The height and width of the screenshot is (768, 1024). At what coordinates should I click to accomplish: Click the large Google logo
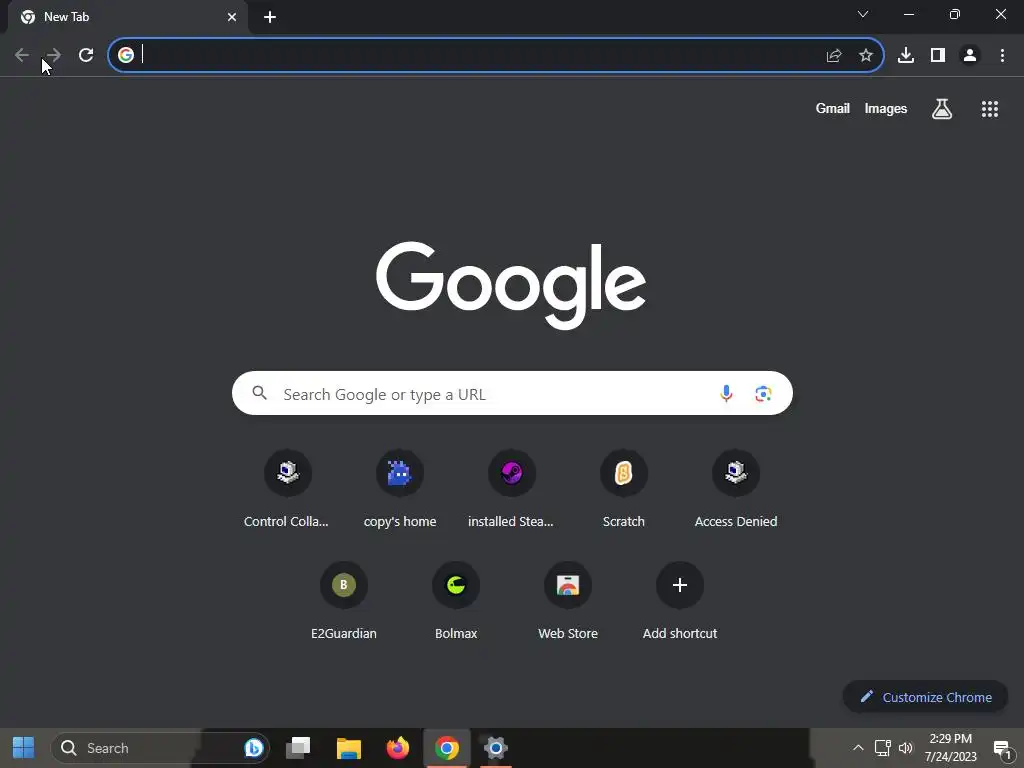[511, 284]
